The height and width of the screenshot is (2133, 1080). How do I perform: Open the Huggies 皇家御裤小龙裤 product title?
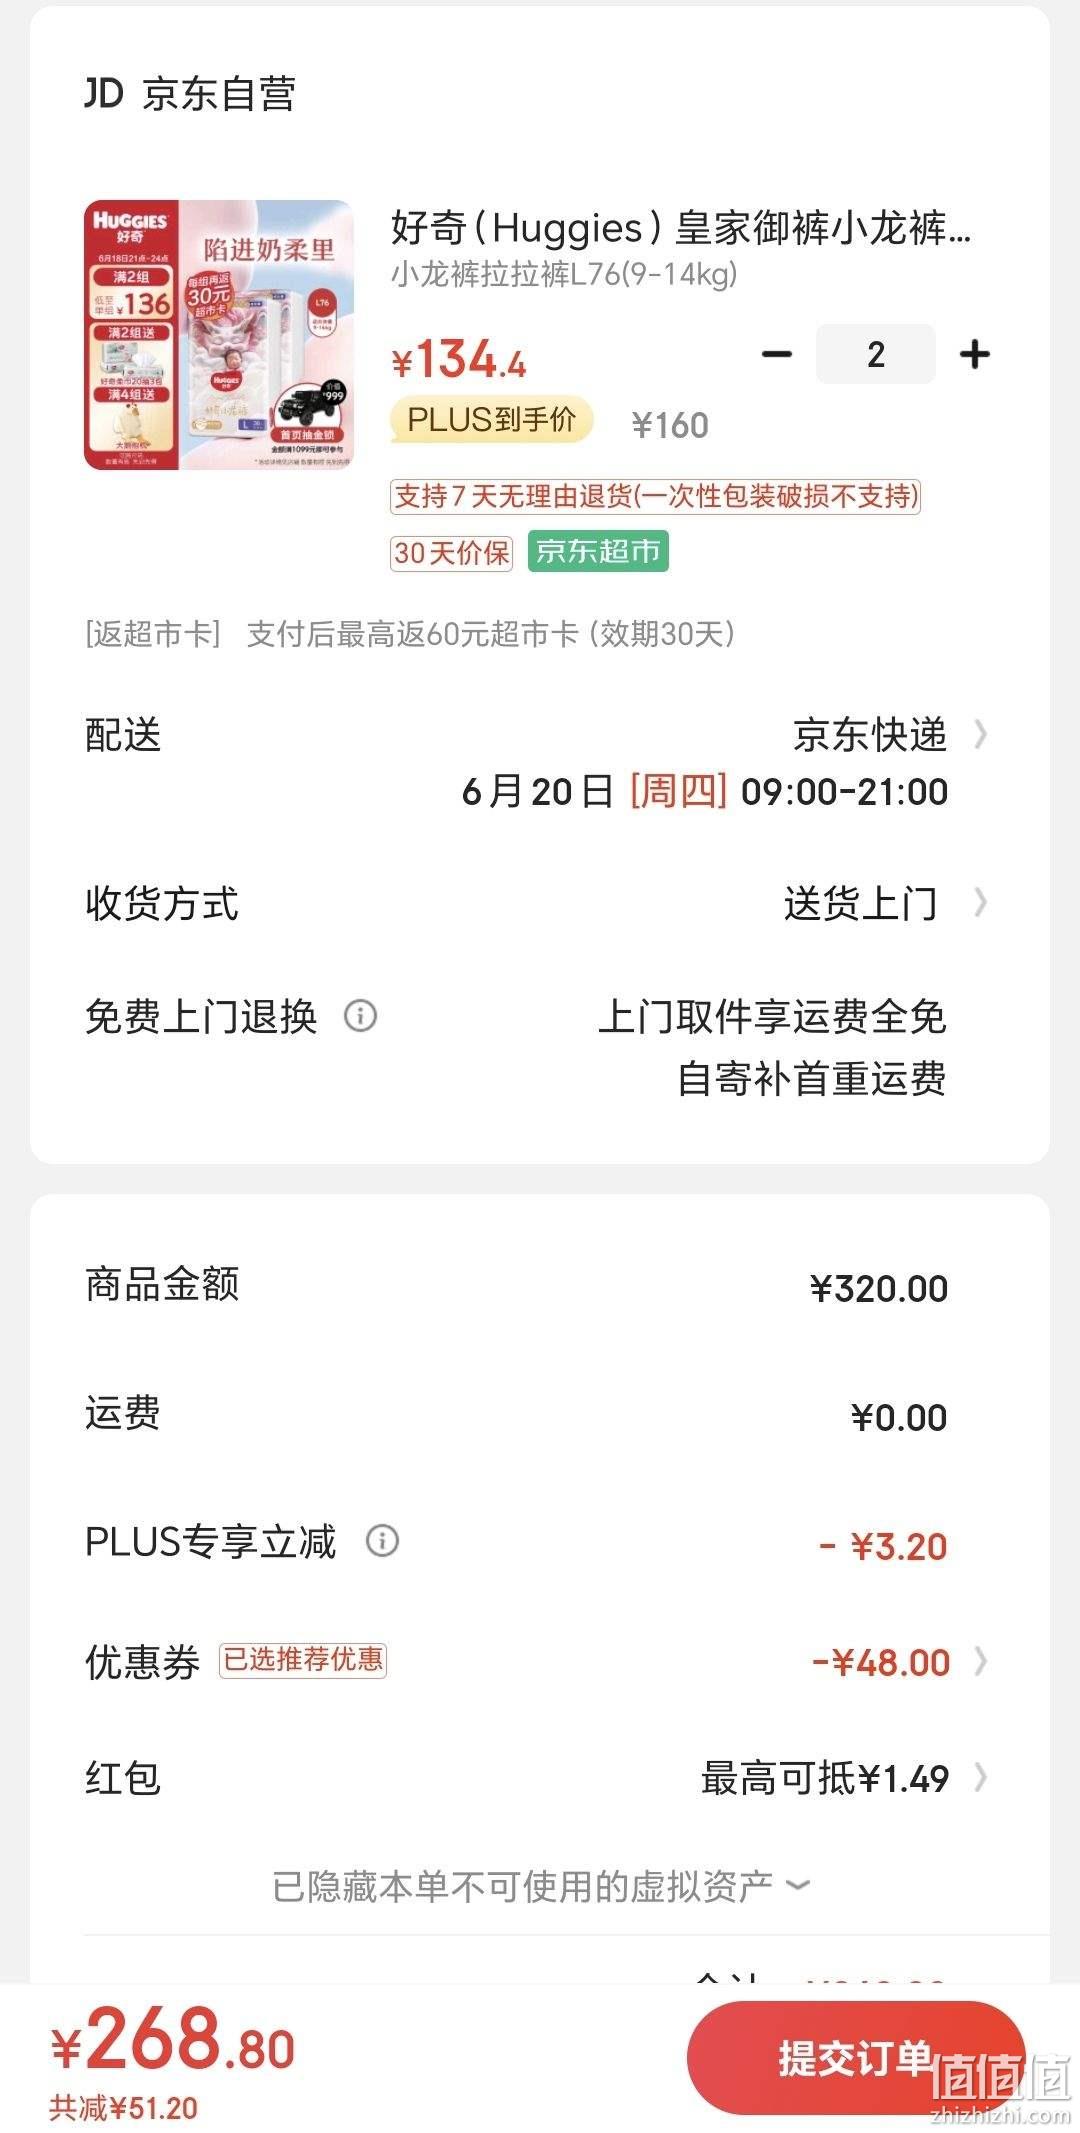(x=681, y=228)
